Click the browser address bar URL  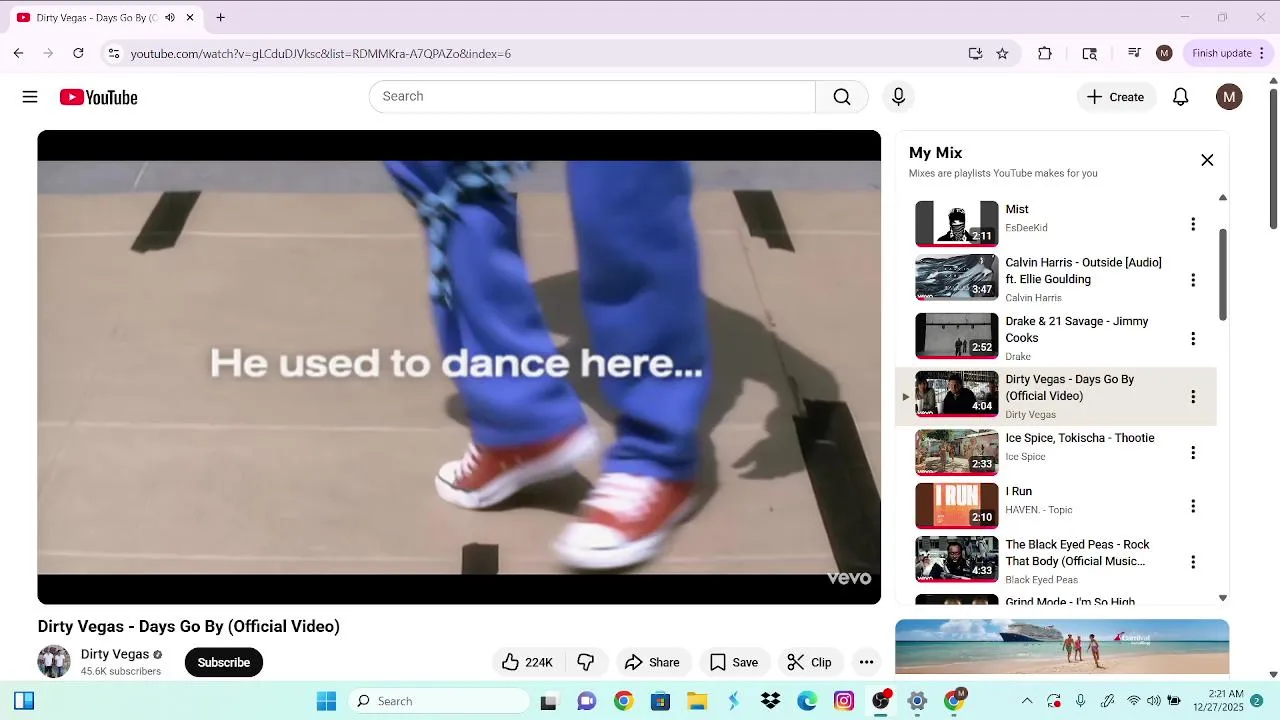(321, 54)
